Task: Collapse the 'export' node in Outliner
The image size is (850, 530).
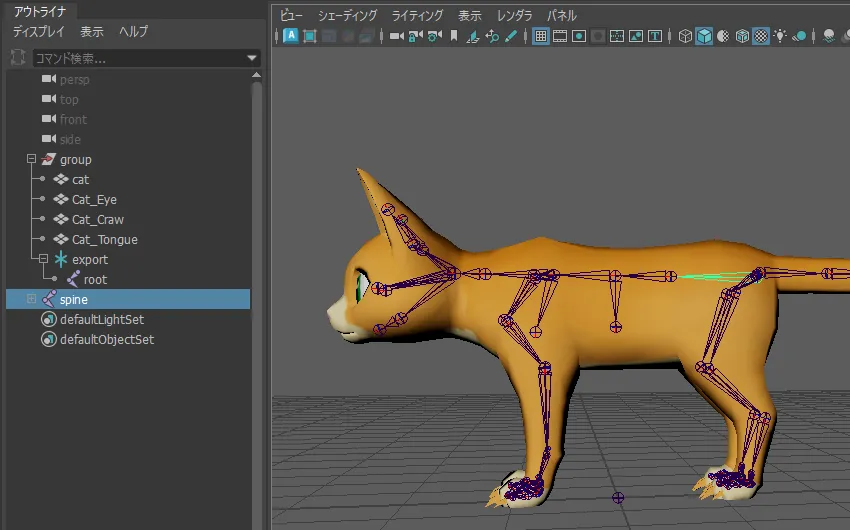Action: (43, 259)
